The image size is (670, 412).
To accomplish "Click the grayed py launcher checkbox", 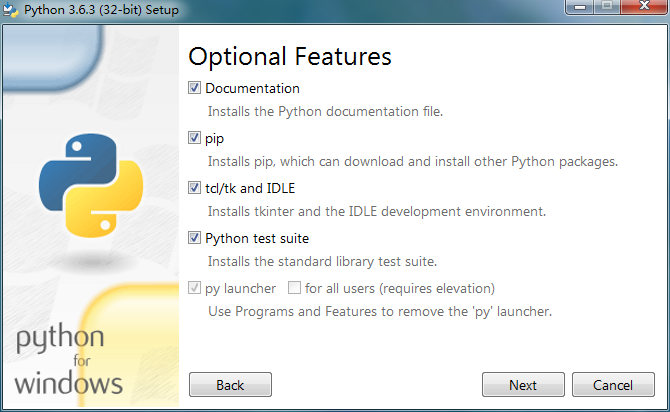I will tap(194, 288).
